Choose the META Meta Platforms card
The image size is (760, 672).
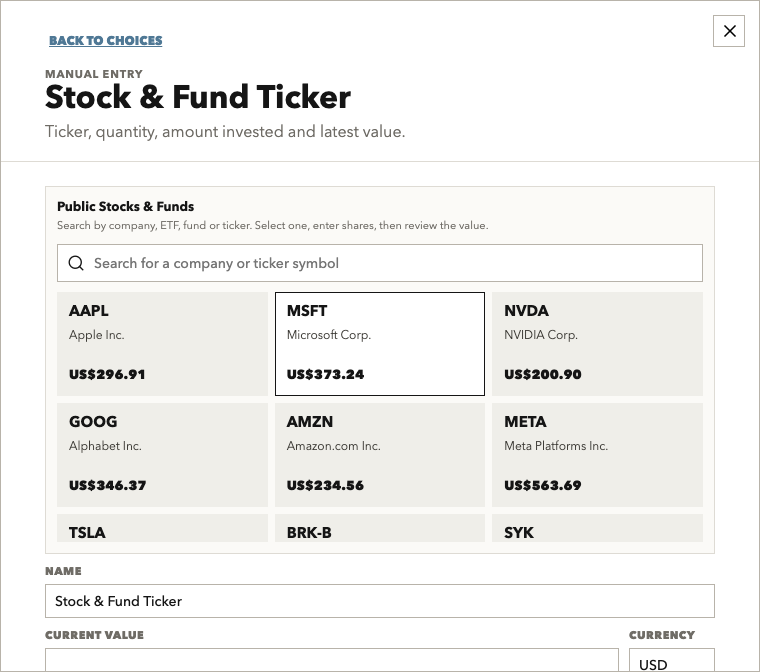[597, 455]
